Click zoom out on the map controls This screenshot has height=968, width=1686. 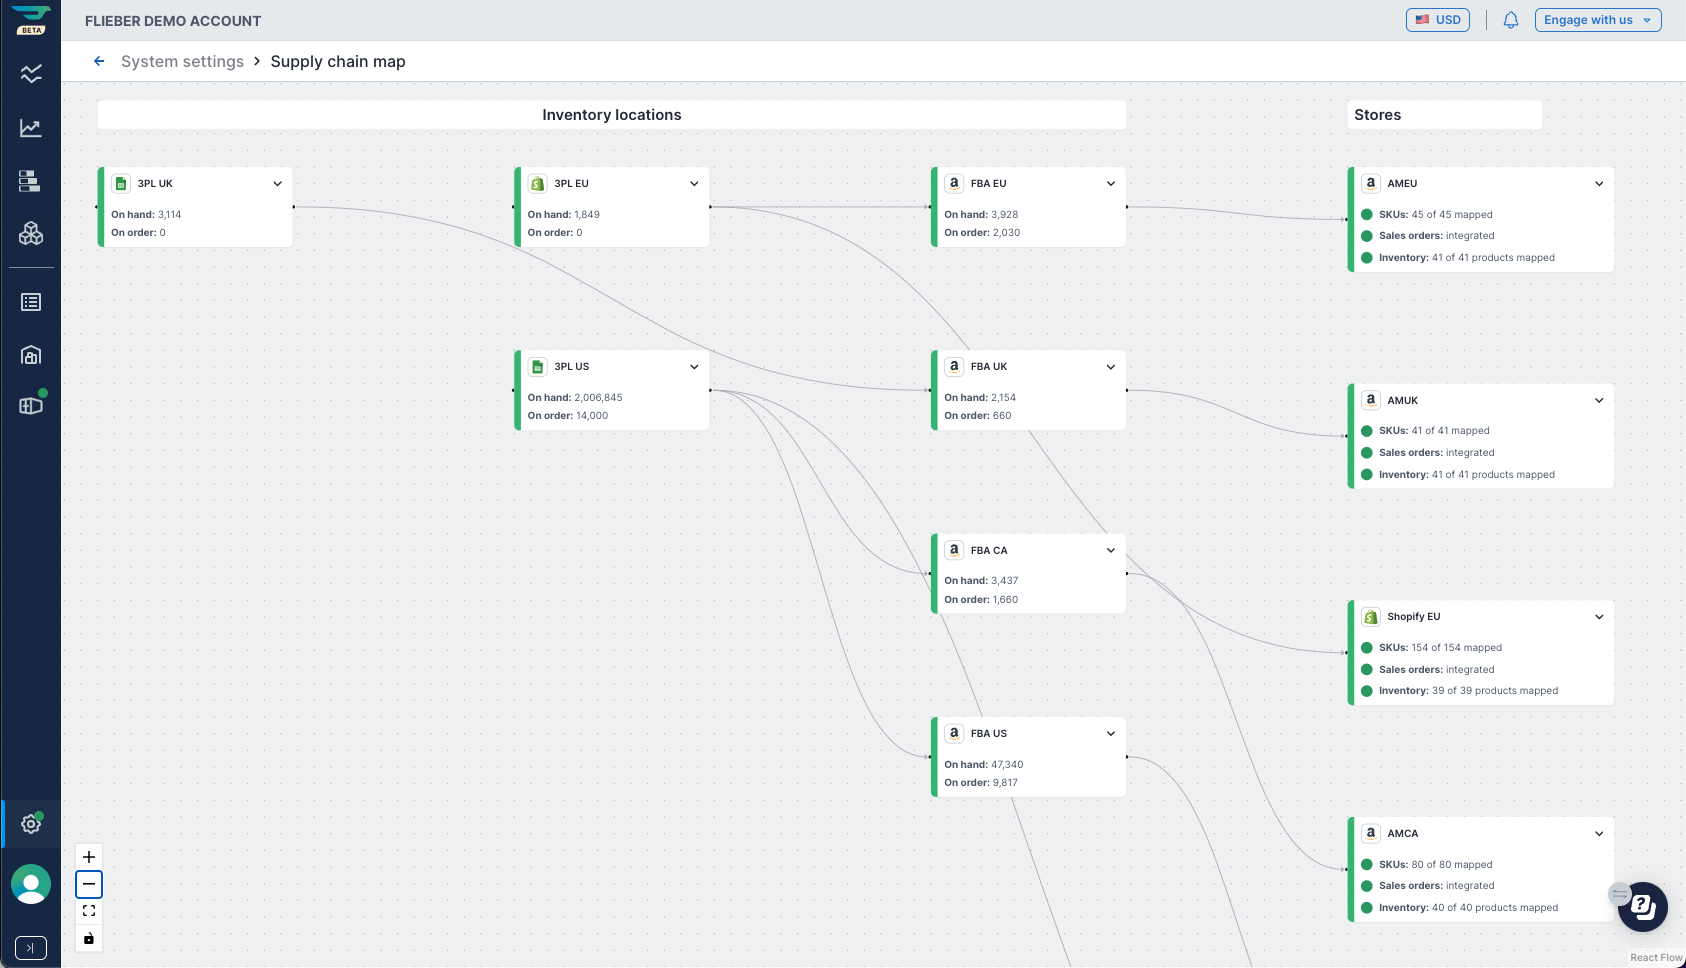88,884
